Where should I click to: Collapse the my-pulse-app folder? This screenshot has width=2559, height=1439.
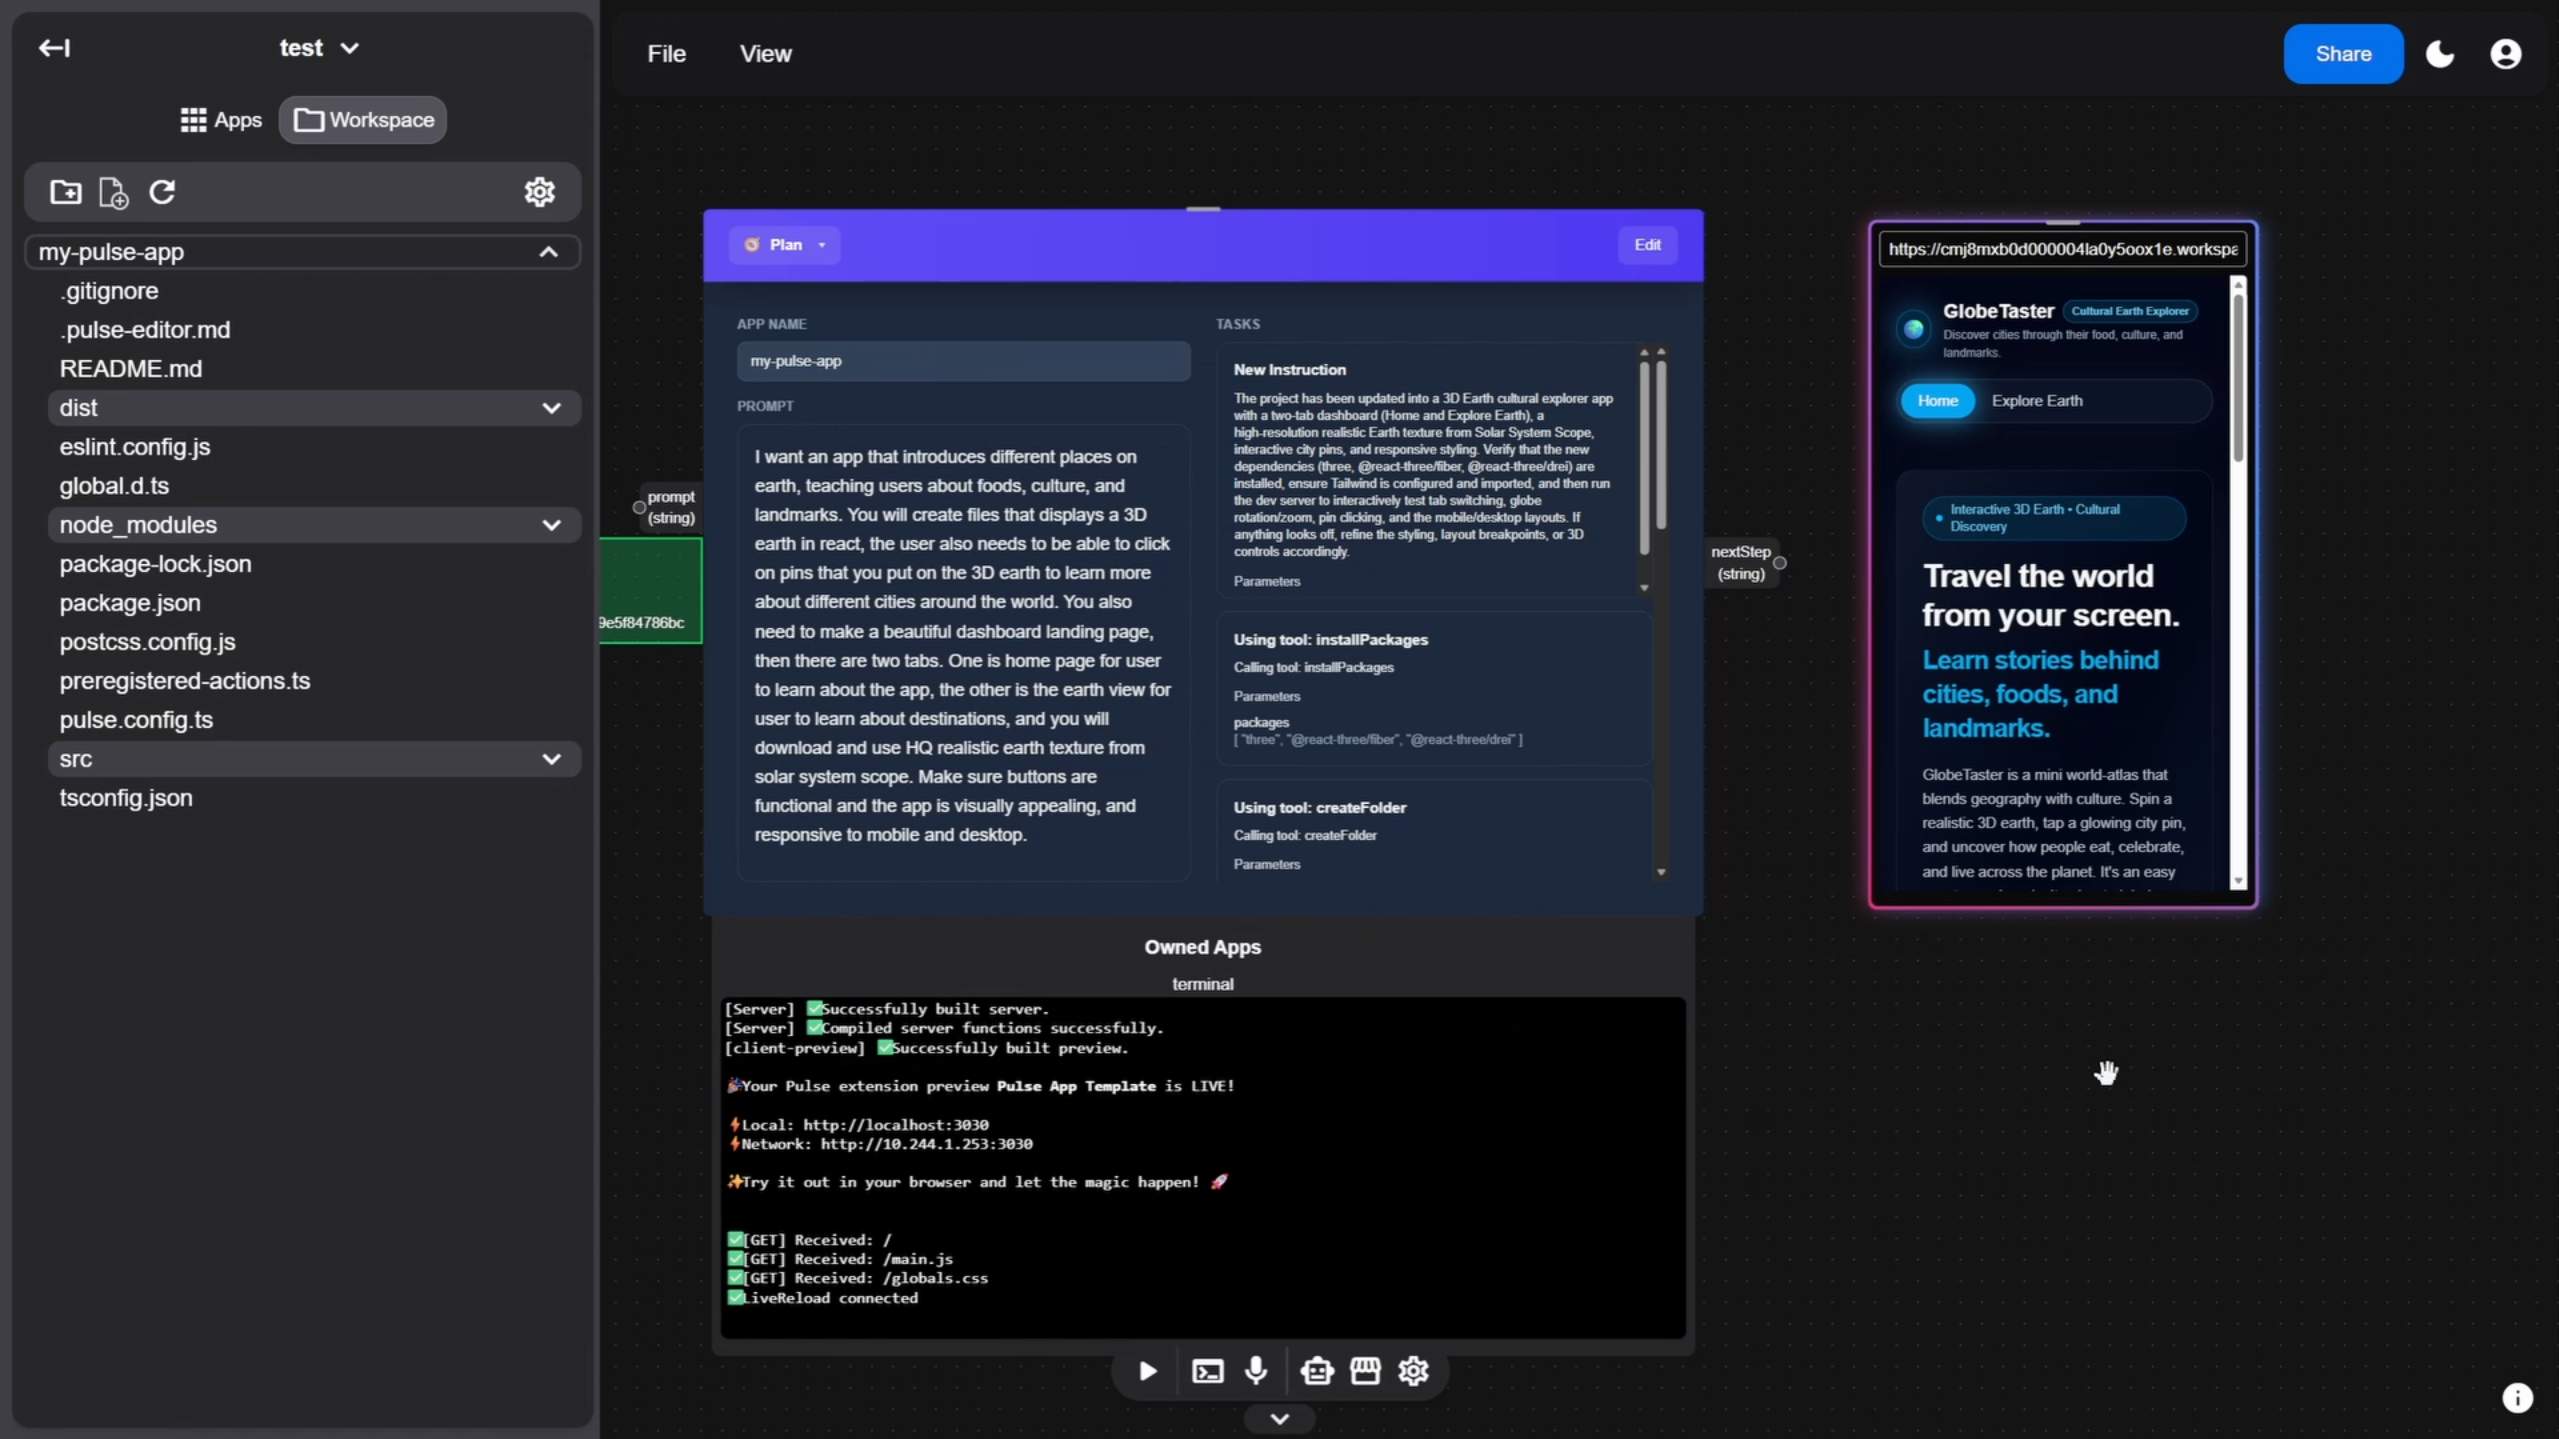[548, 252]
